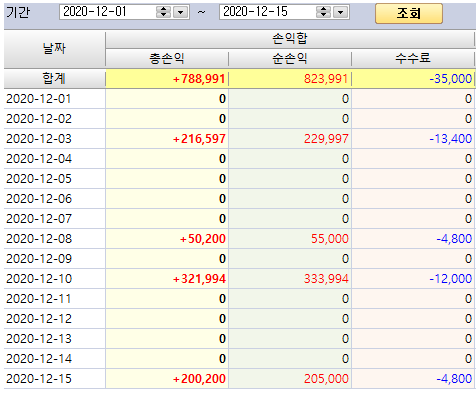
Task: Select the 2020-12-03 date row
Action: pyautogui.click(x=54, y=139)
